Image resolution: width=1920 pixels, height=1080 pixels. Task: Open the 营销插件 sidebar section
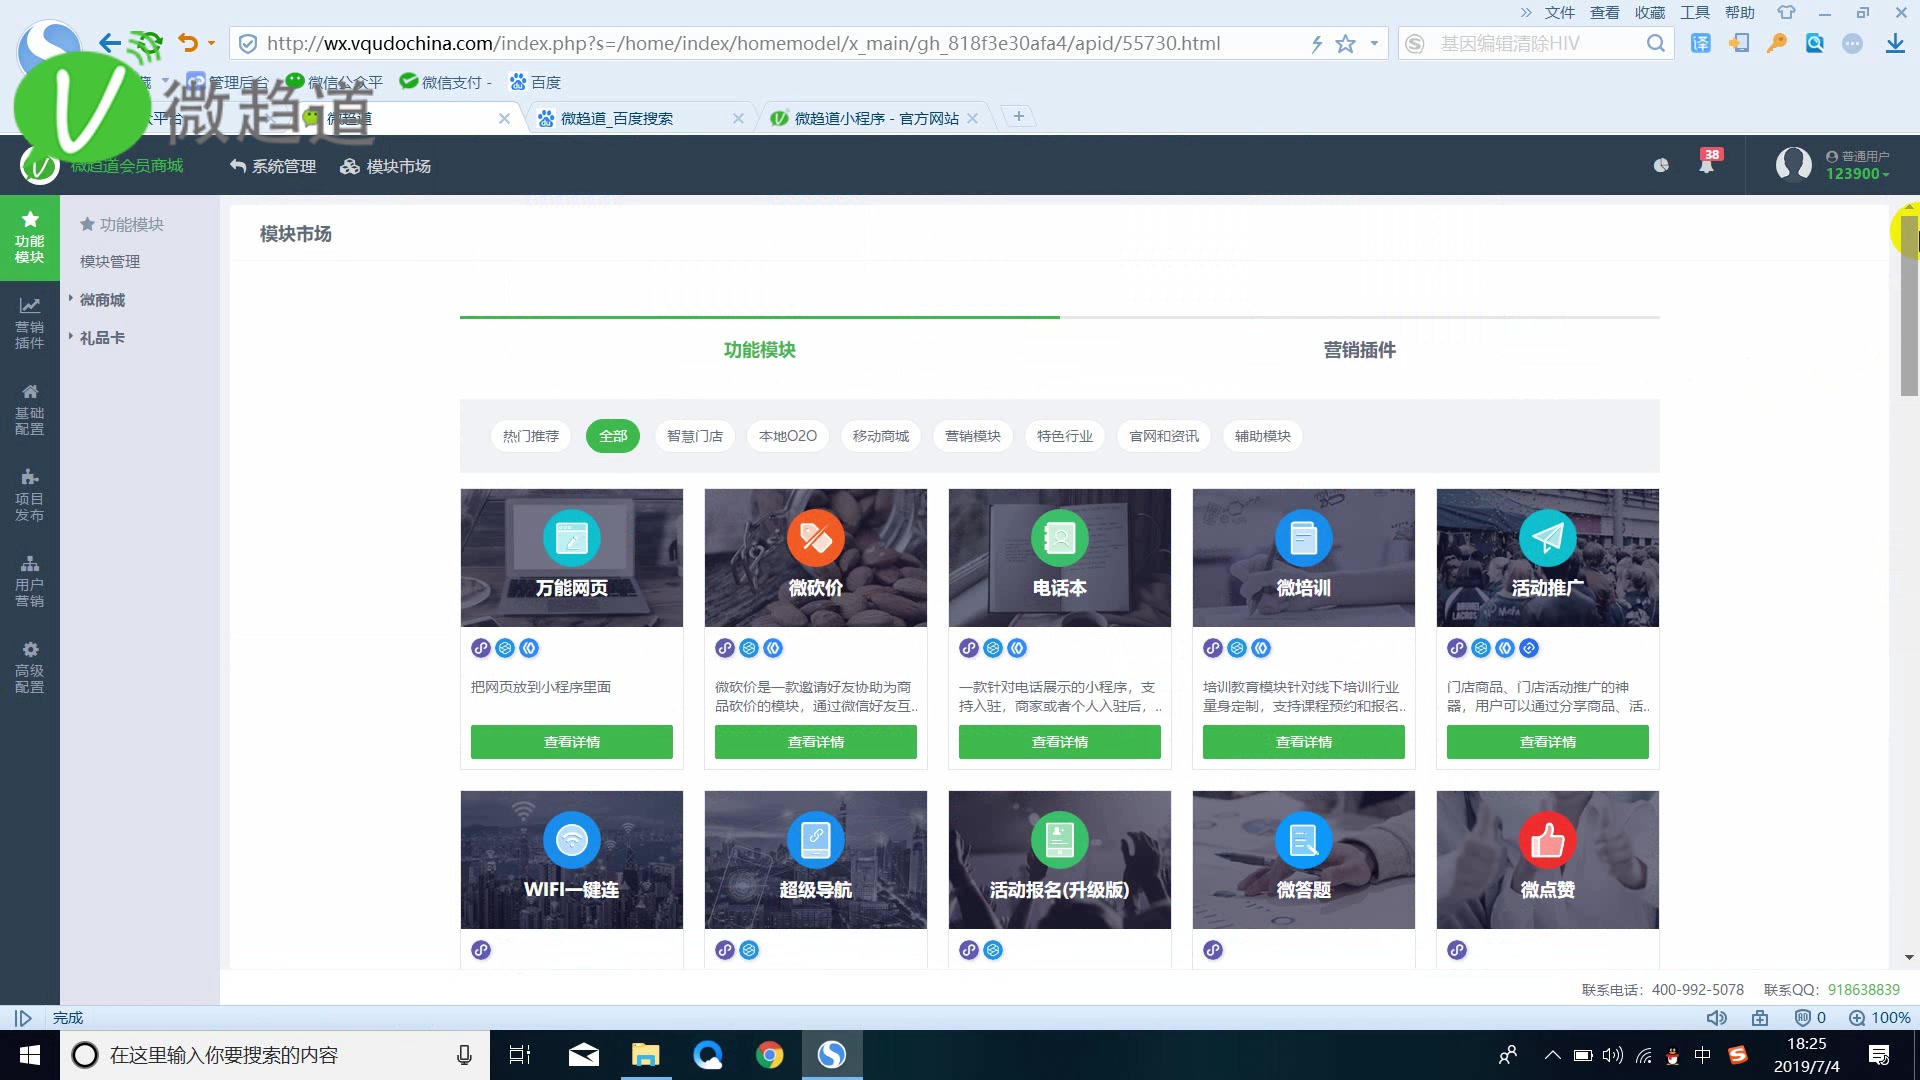[30, 323]
